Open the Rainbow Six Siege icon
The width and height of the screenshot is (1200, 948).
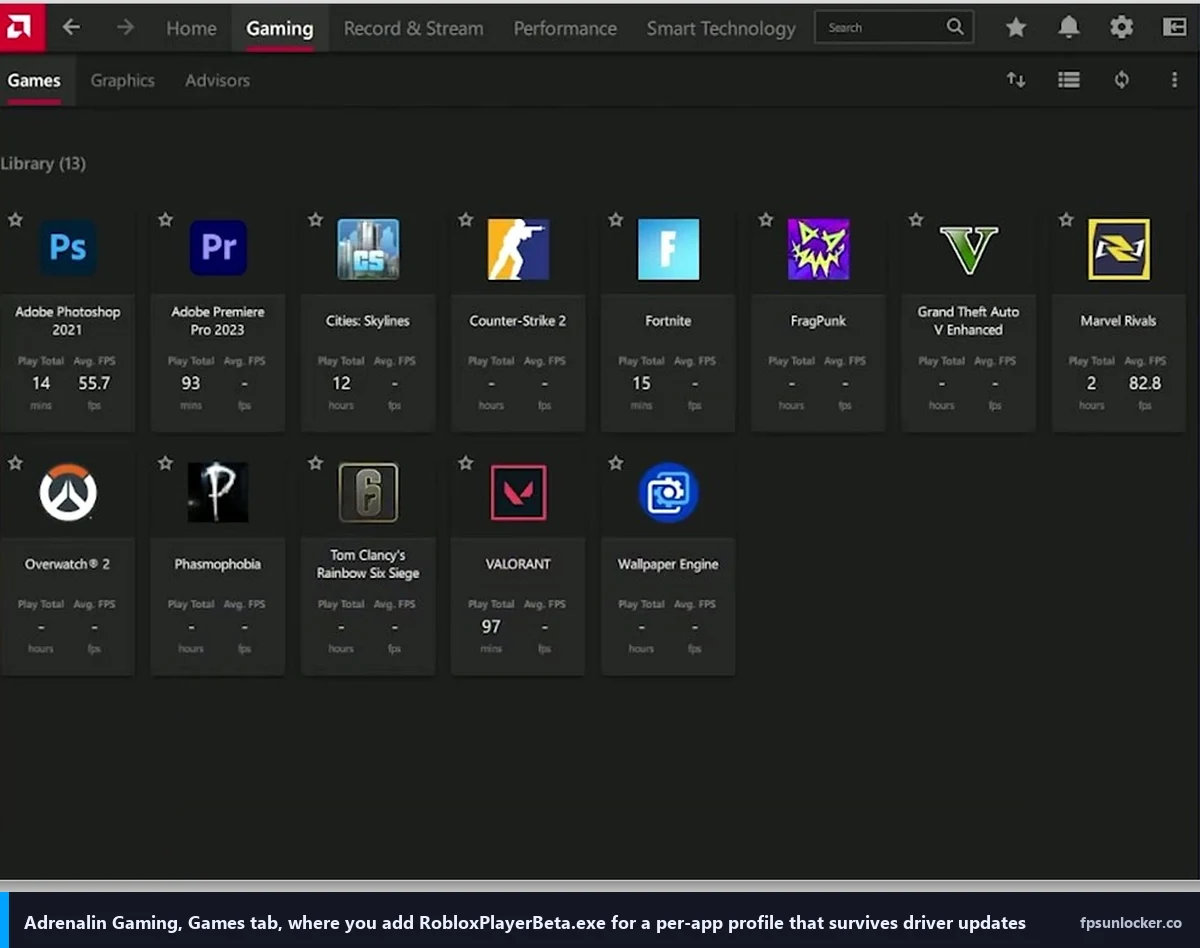coord(368,492)
